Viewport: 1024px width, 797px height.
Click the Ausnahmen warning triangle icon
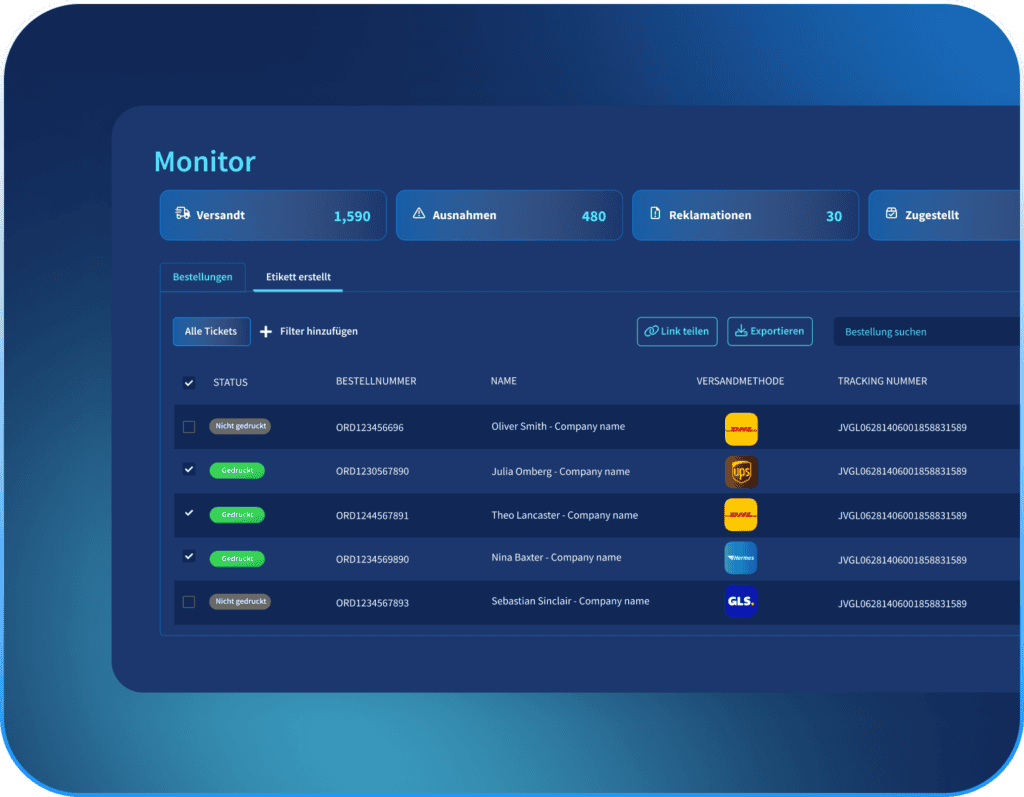[419, 214]
